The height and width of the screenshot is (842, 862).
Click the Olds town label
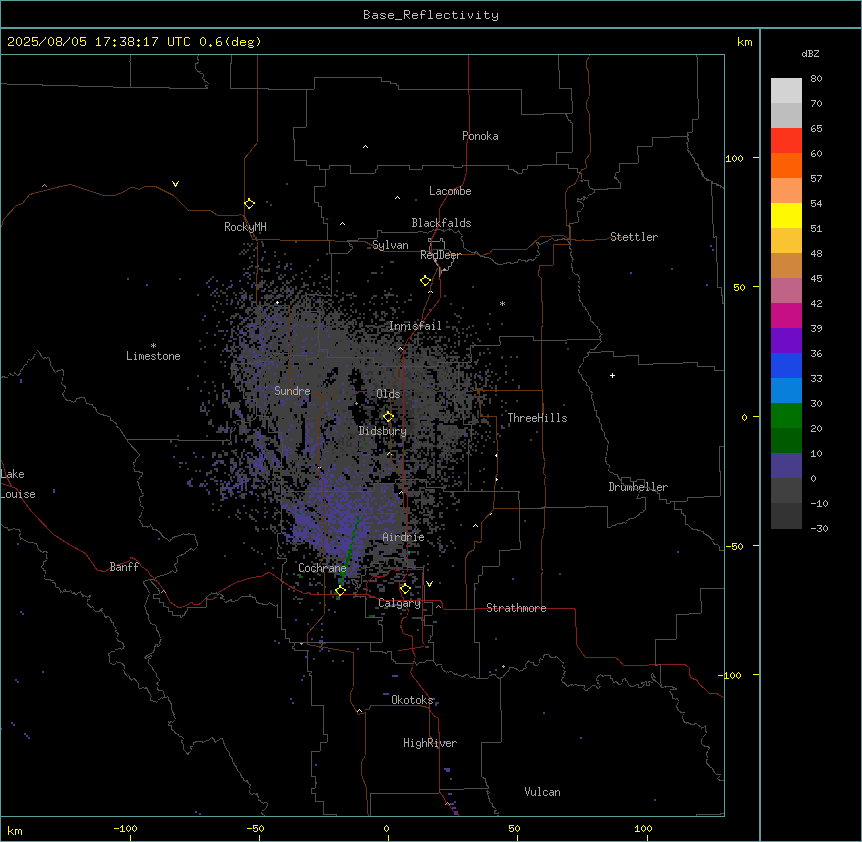tap(388, 394)
